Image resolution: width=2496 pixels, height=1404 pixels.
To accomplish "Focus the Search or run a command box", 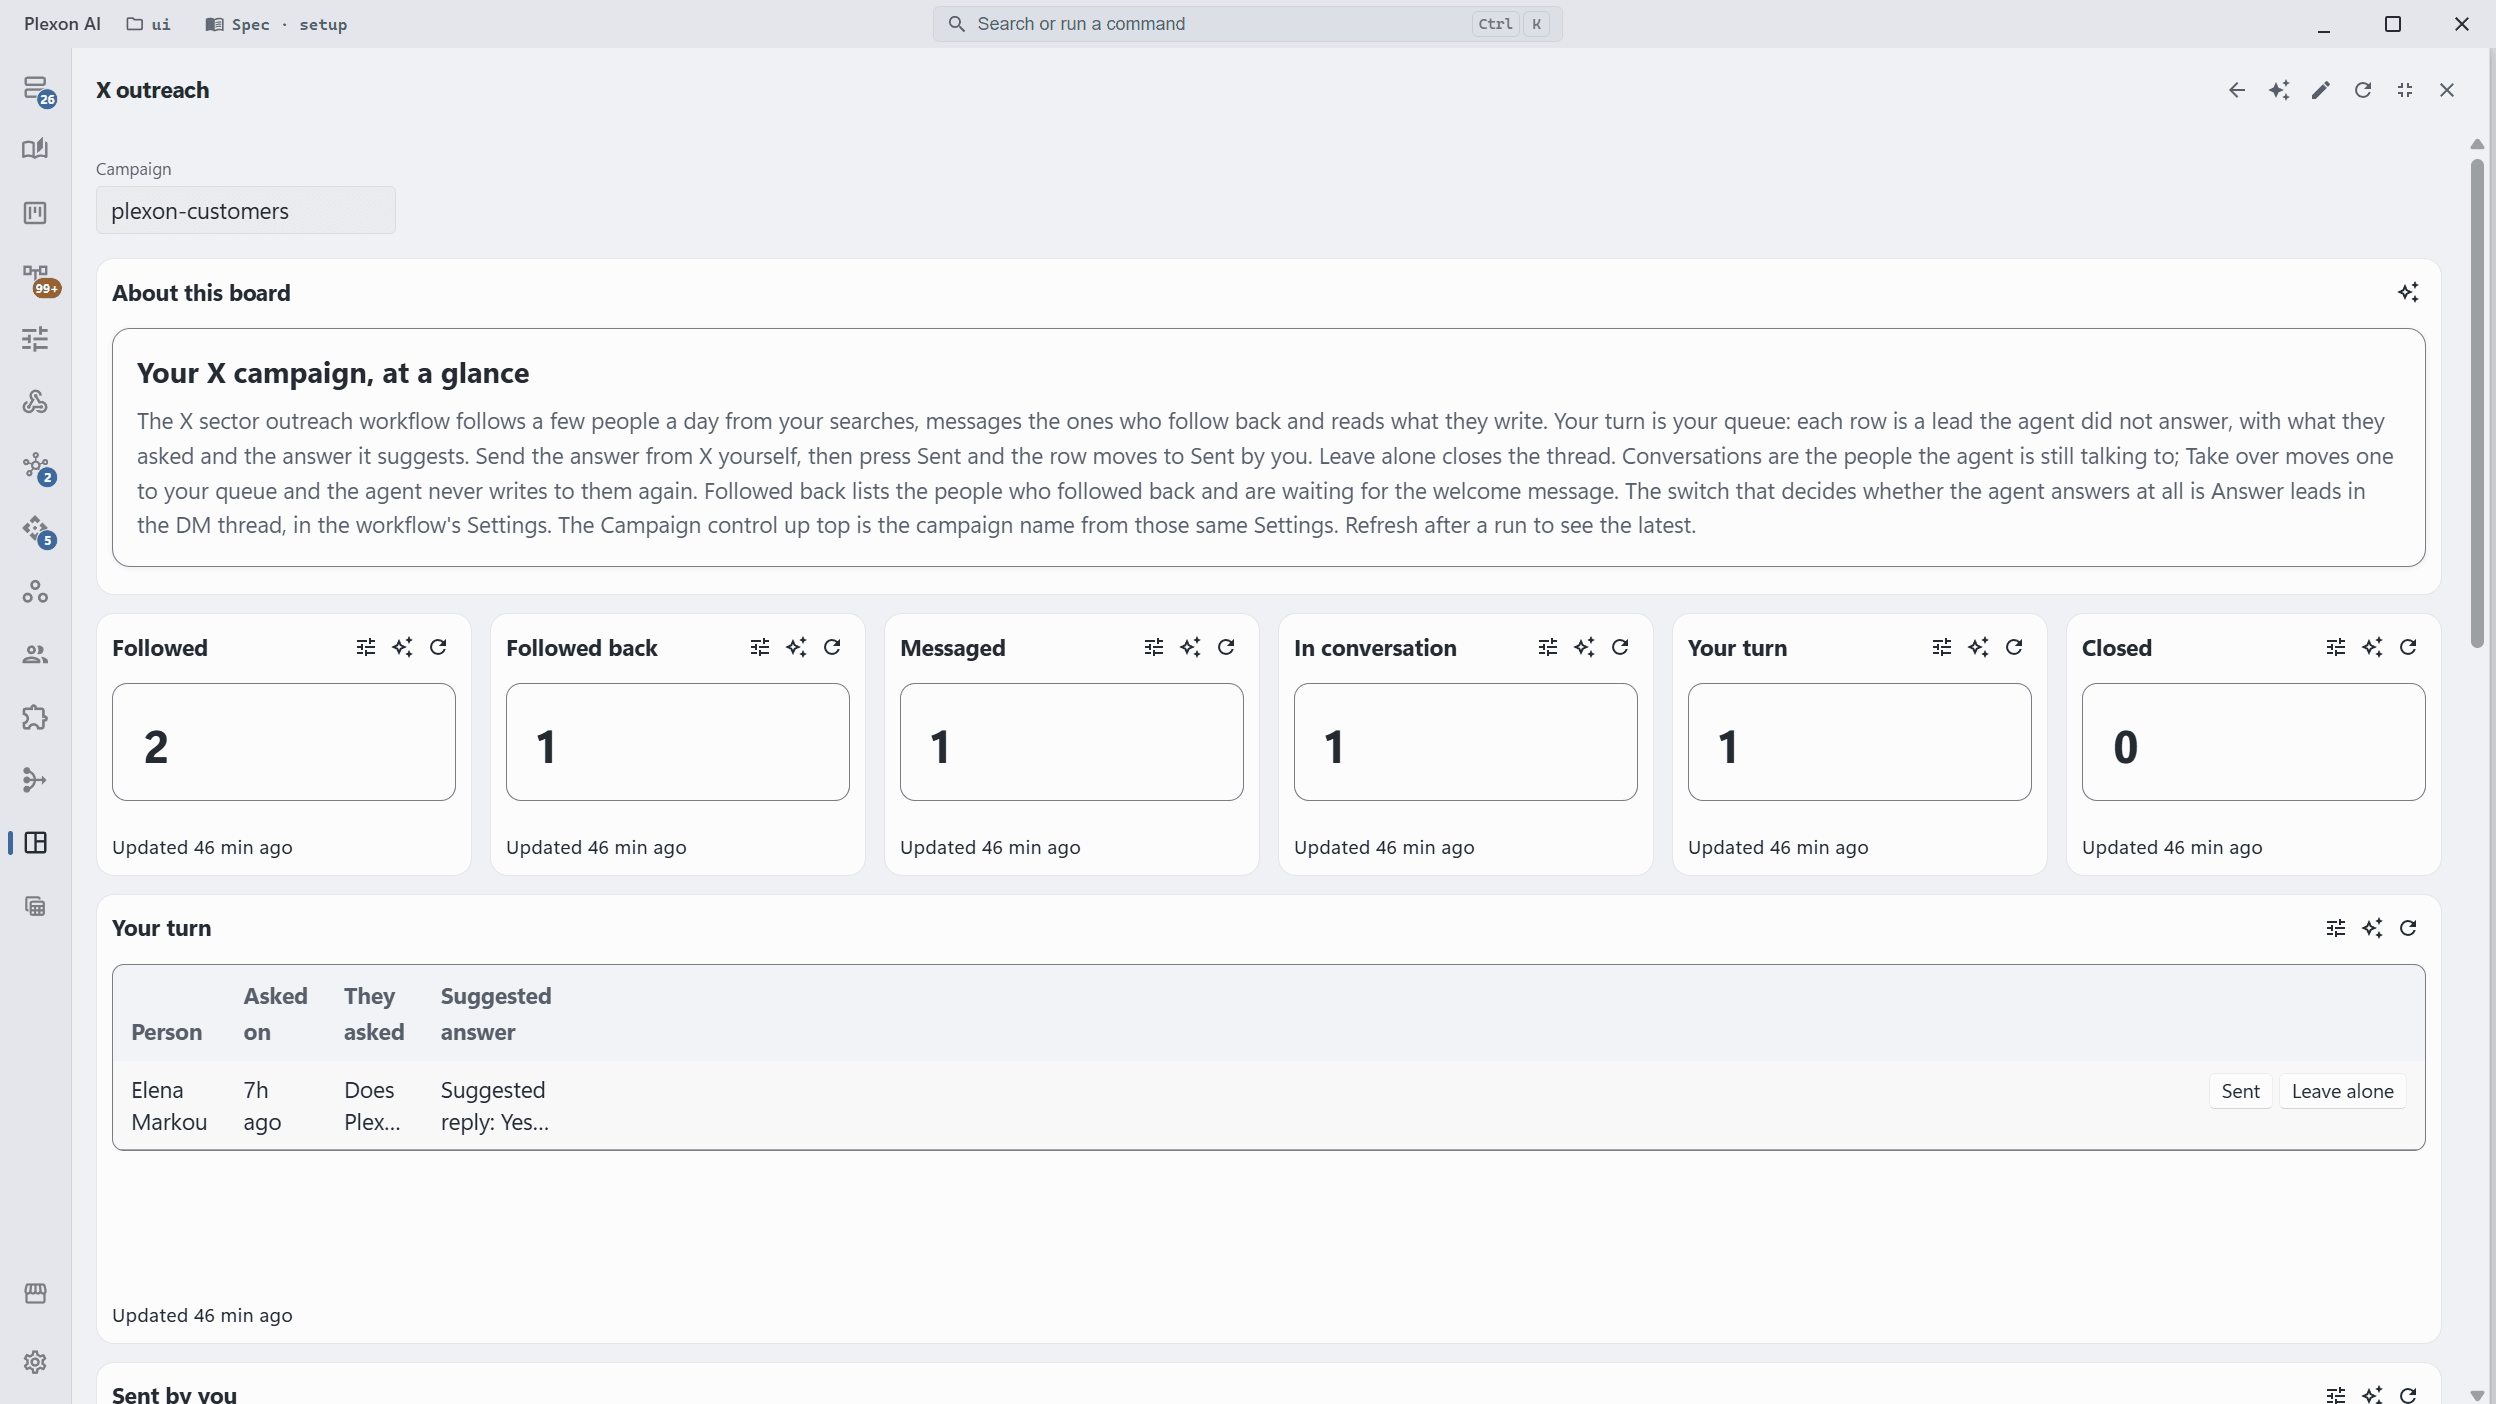I will pos(1247,24).
